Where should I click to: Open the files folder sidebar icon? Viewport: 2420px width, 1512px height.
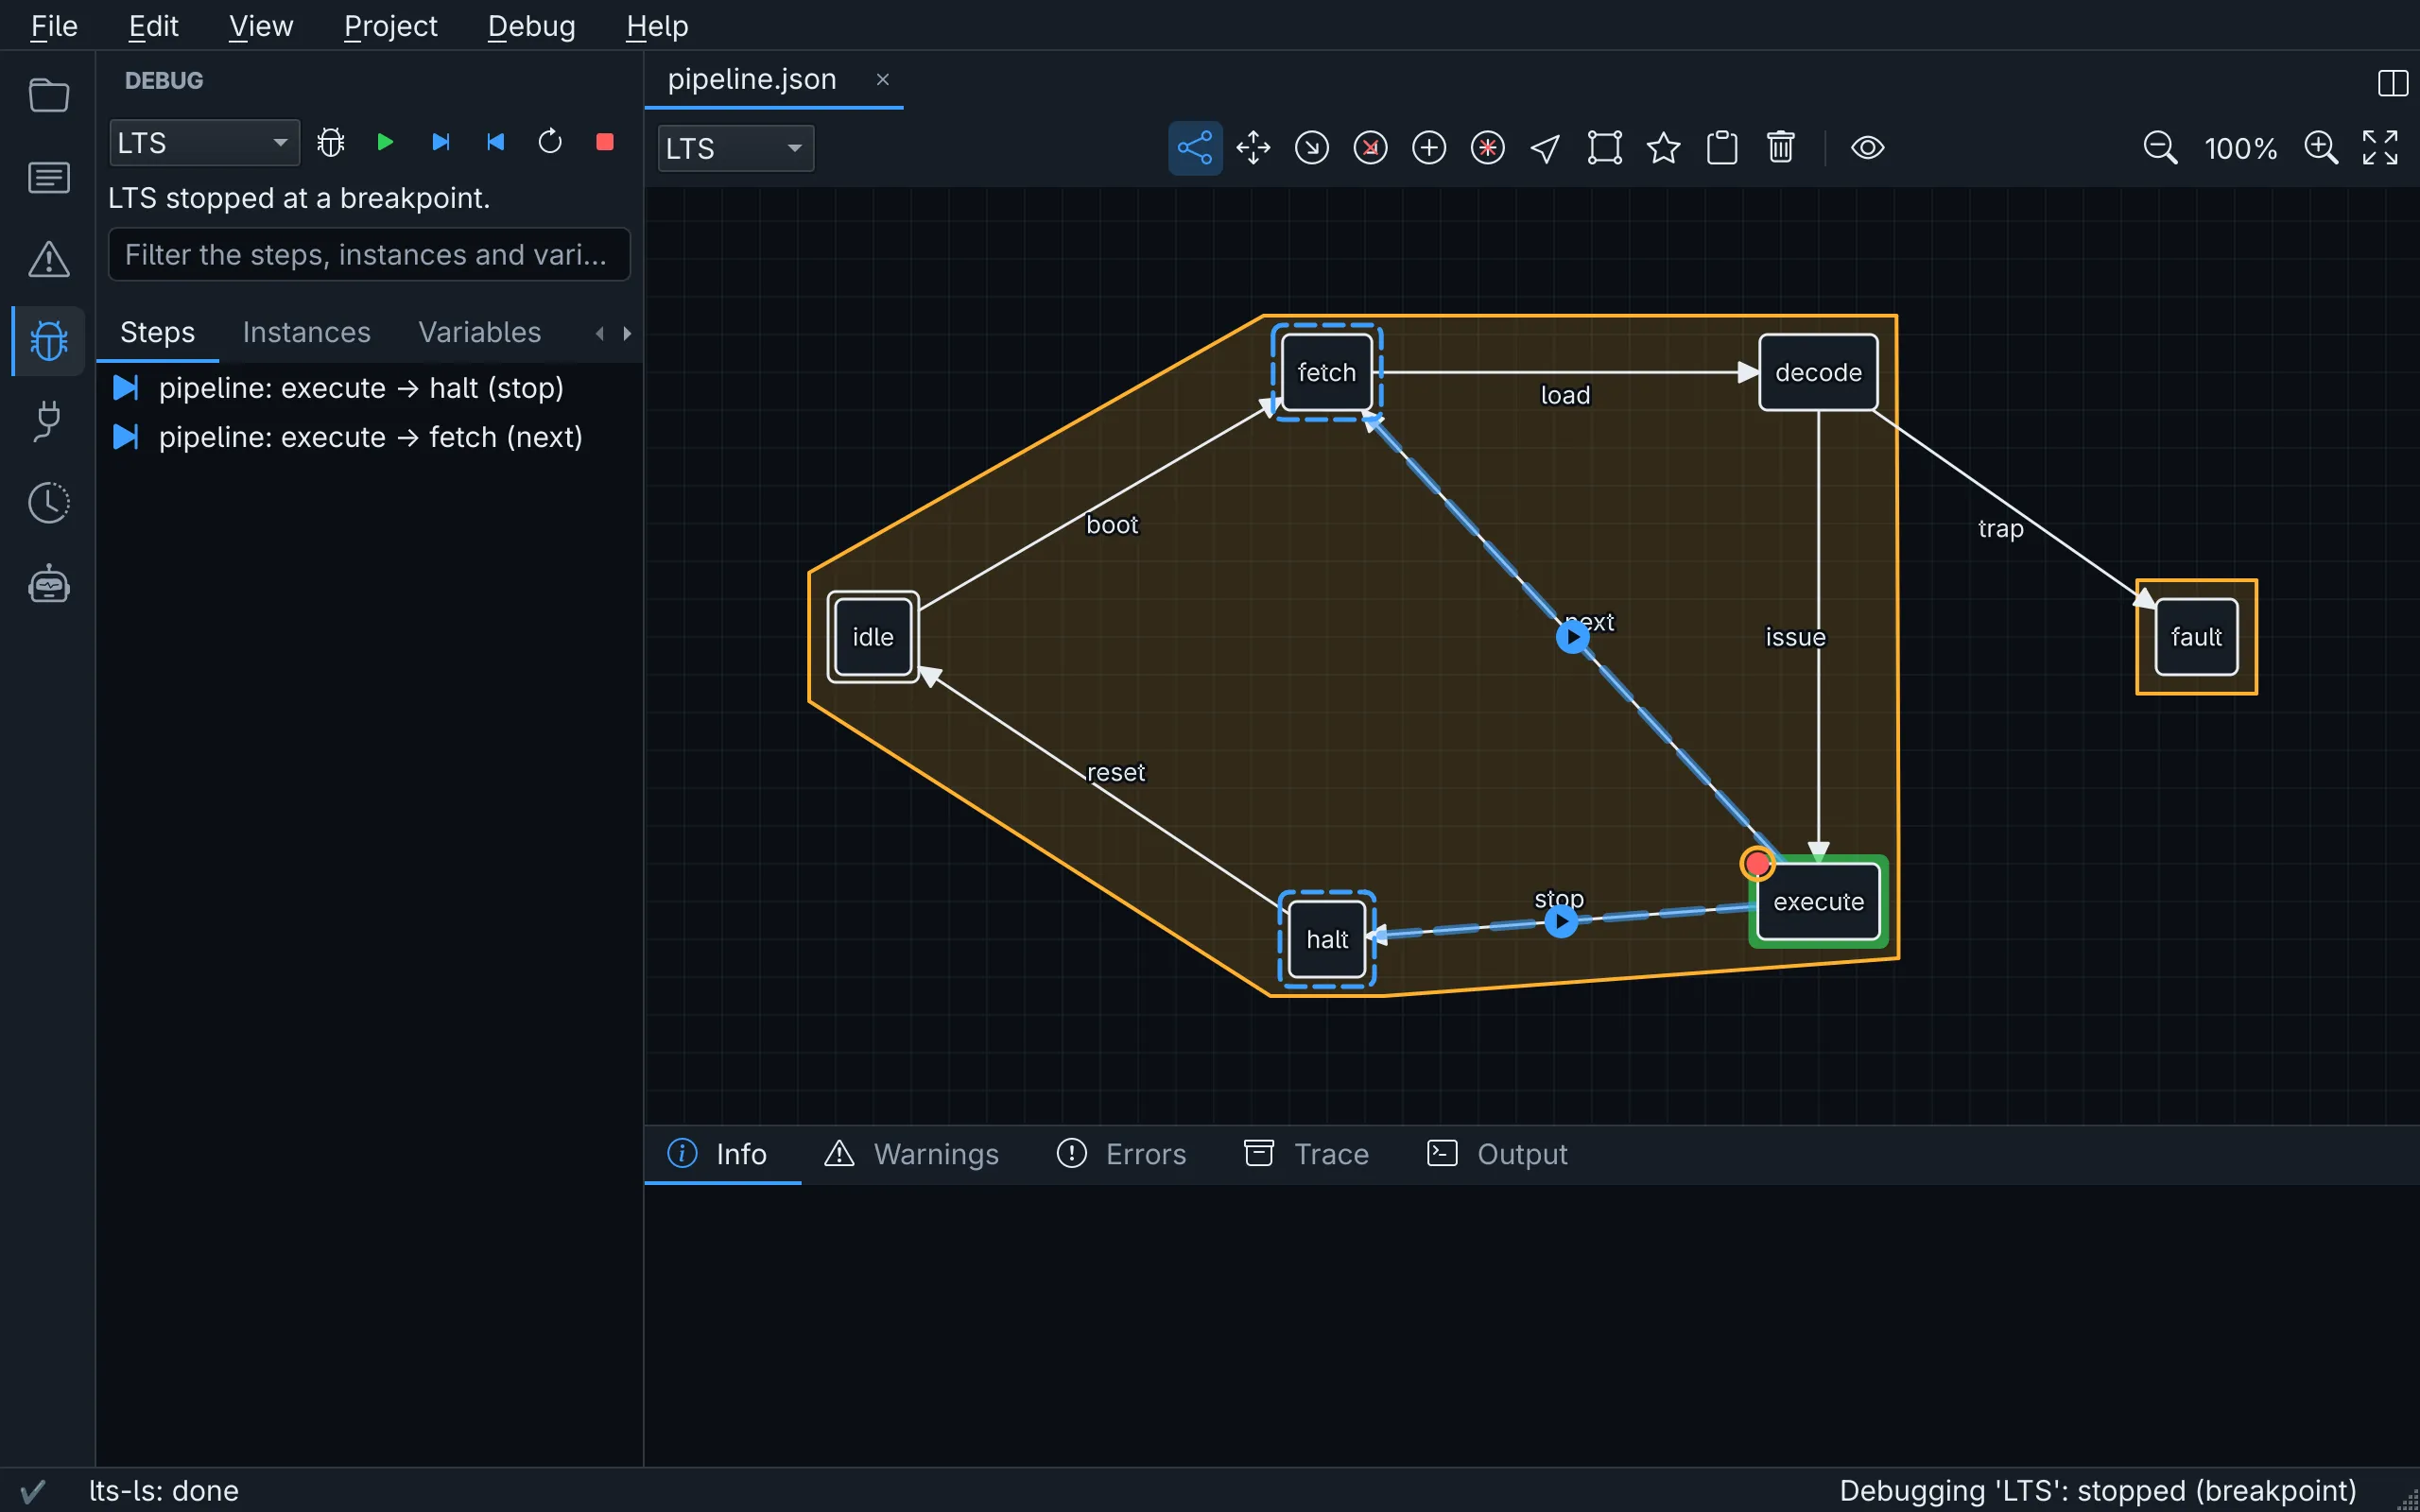[x=48, y=96]
